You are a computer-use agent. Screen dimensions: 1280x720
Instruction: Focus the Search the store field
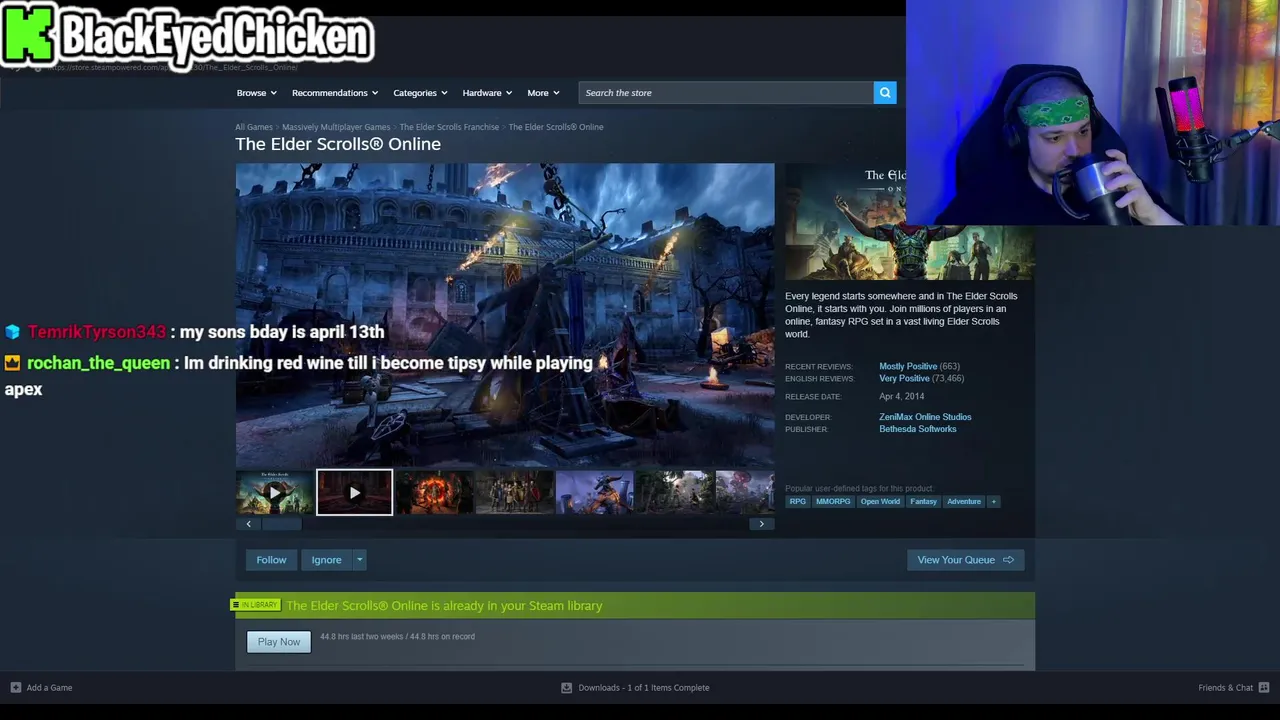point(726,93)
